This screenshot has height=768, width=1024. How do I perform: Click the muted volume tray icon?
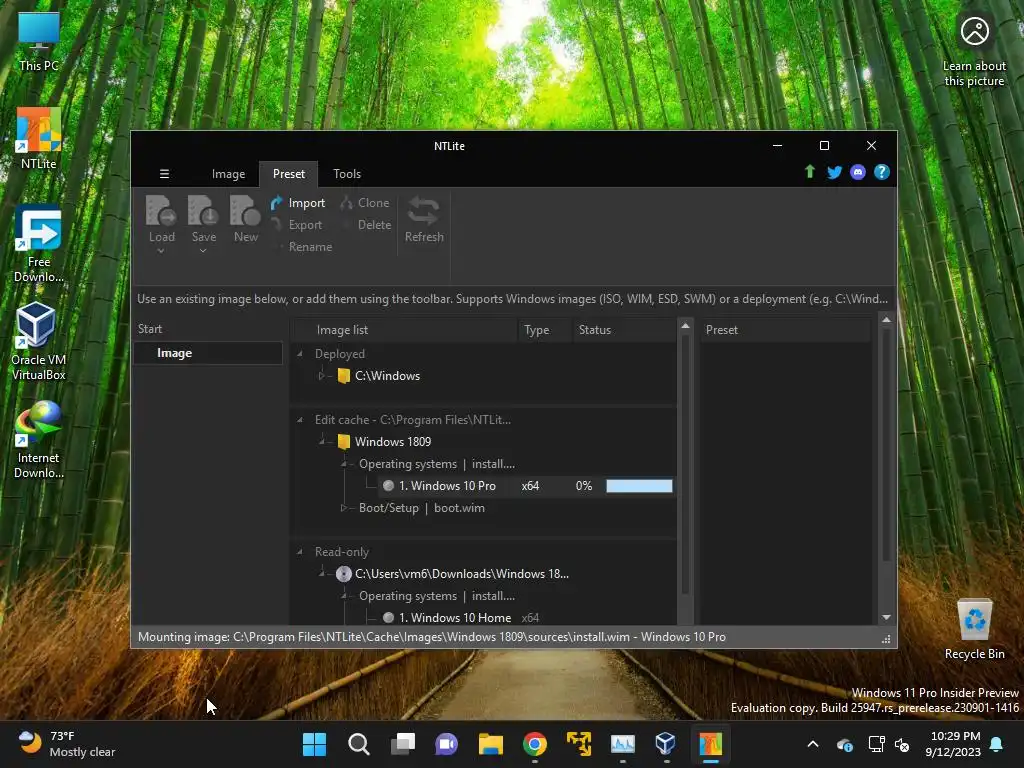pos(902,744)
